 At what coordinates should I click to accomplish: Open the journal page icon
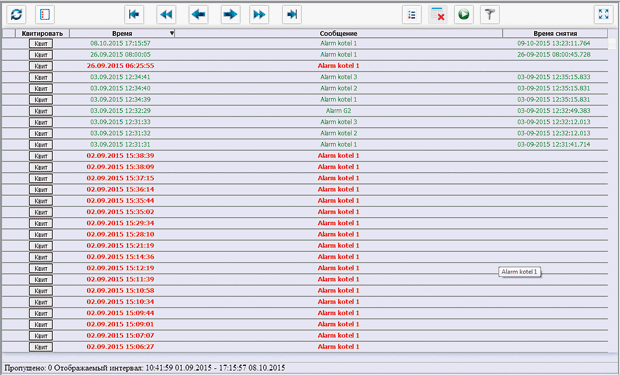[45, 15]
